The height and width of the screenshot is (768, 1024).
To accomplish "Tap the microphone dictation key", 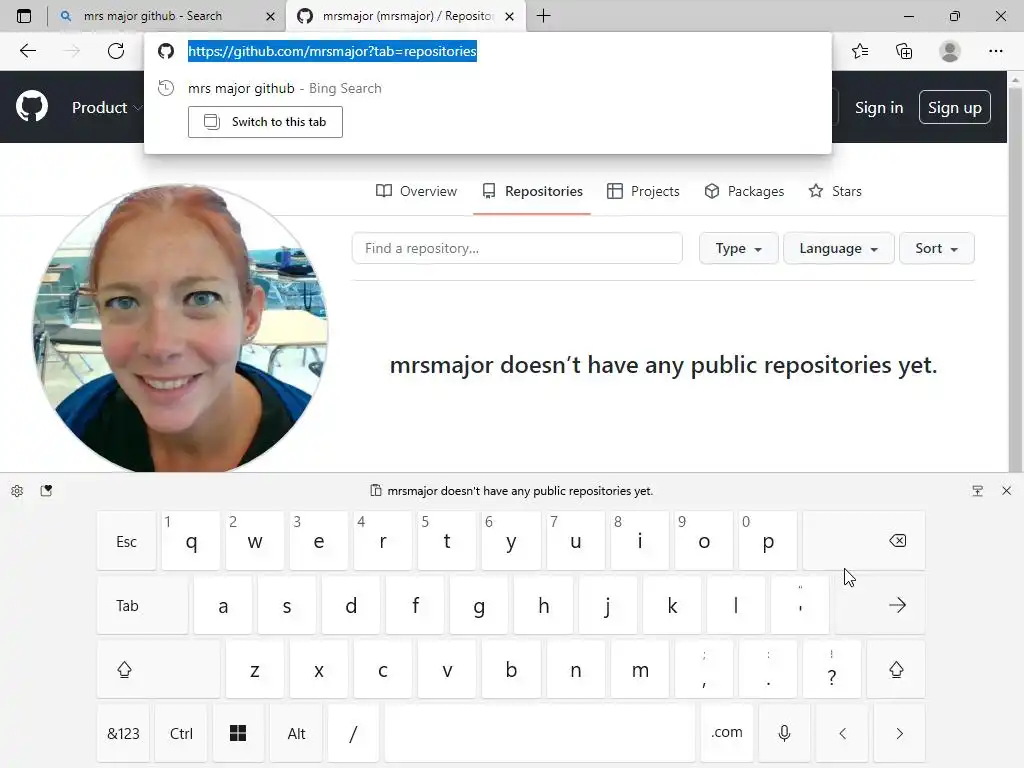I will point(784,733).
